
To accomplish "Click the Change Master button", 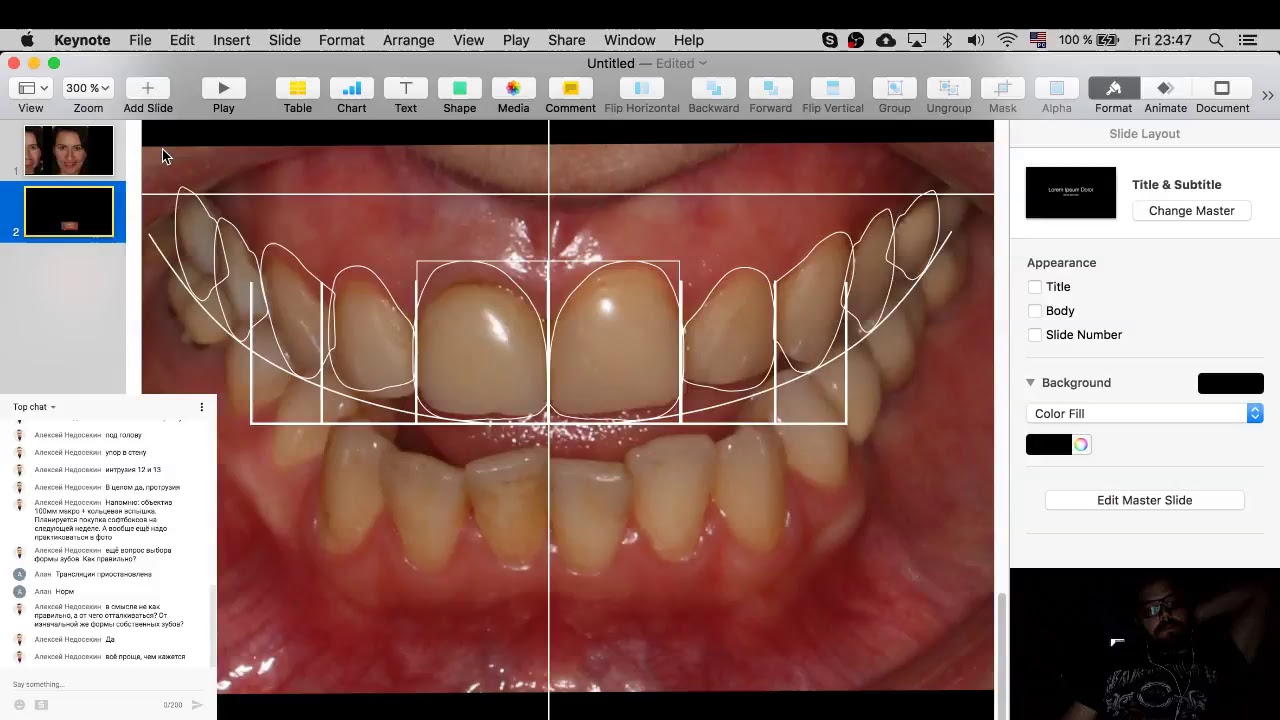I will pos(1191,211).
